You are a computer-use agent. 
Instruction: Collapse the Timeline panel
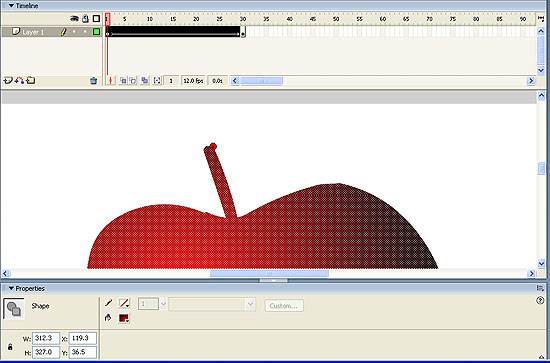11,6
